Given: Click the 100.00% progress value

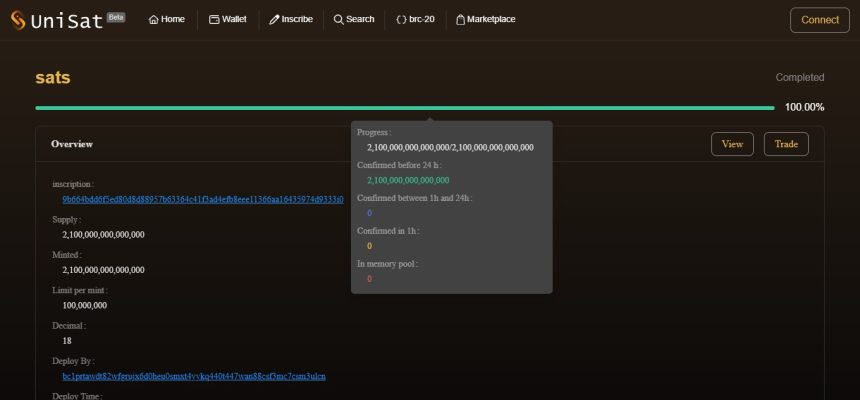Looking at the screenshot, I should [804, 108].
